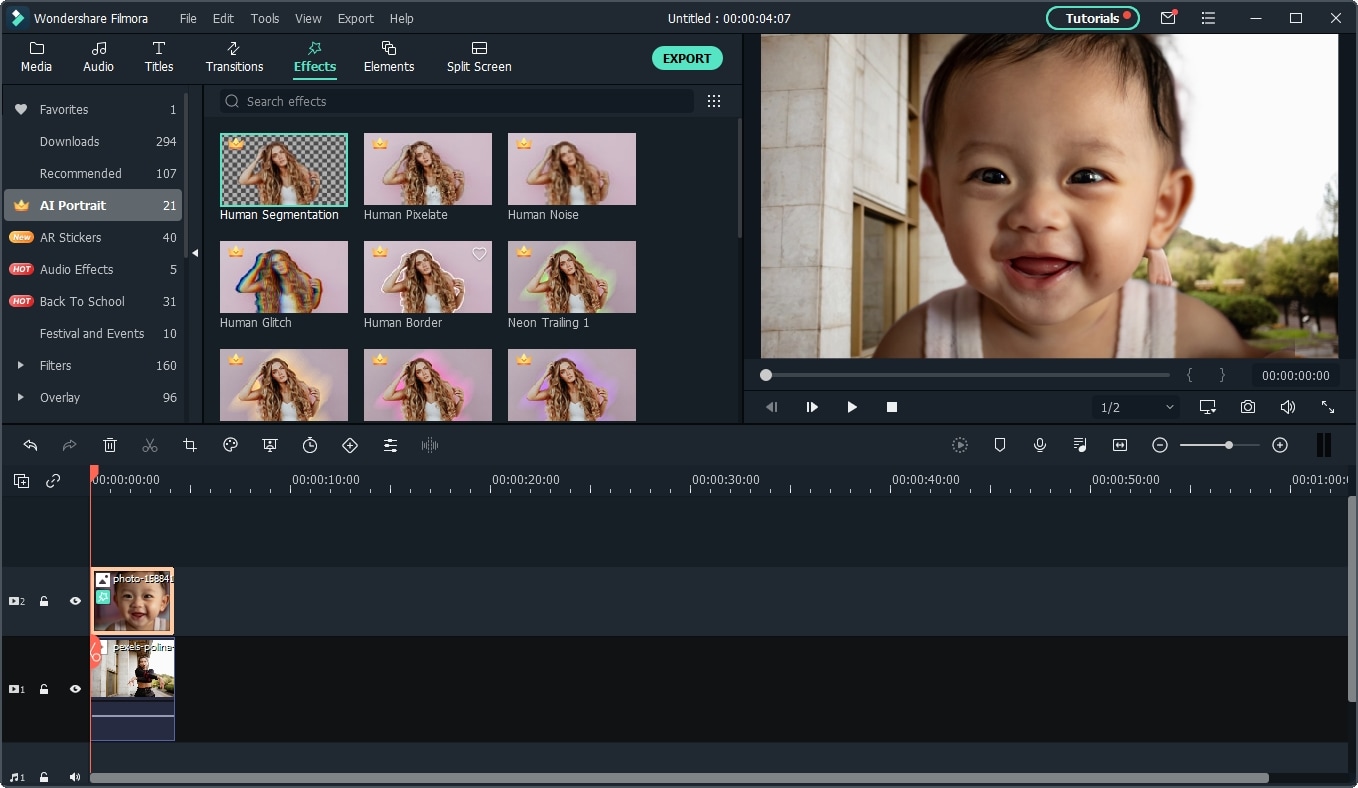Lock video track 1
Image resolution: width=1358 pixels, height=788 pixels.
(44, 689)
